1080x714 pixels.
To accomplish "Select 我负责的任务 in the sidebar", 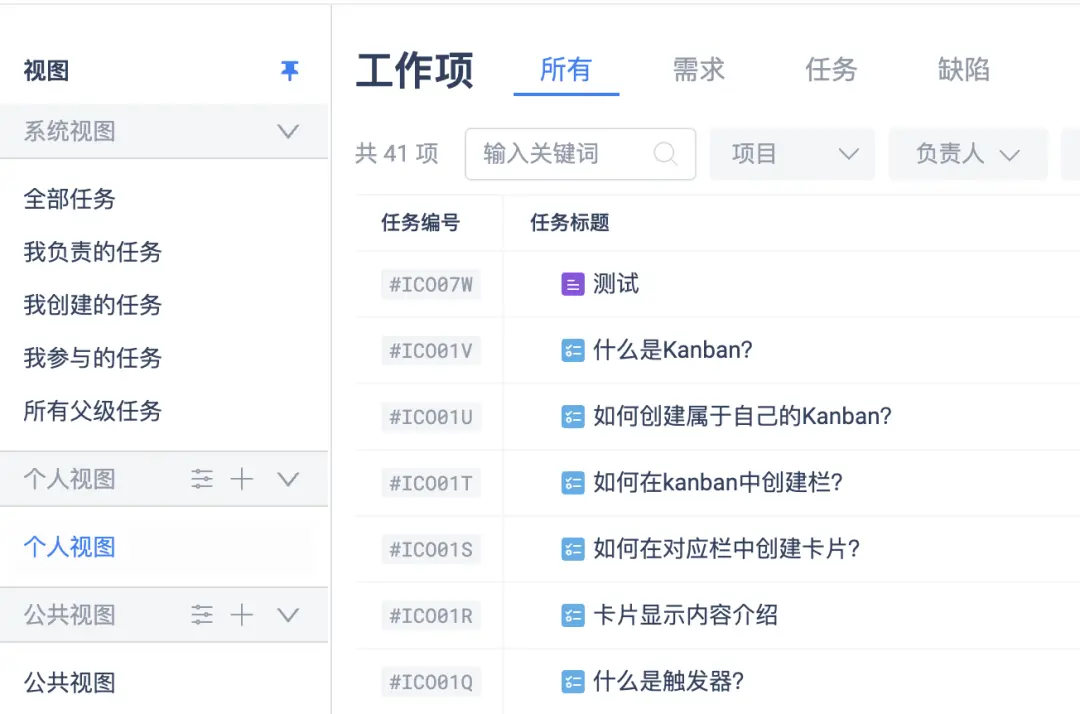I will tap(93, 252).
